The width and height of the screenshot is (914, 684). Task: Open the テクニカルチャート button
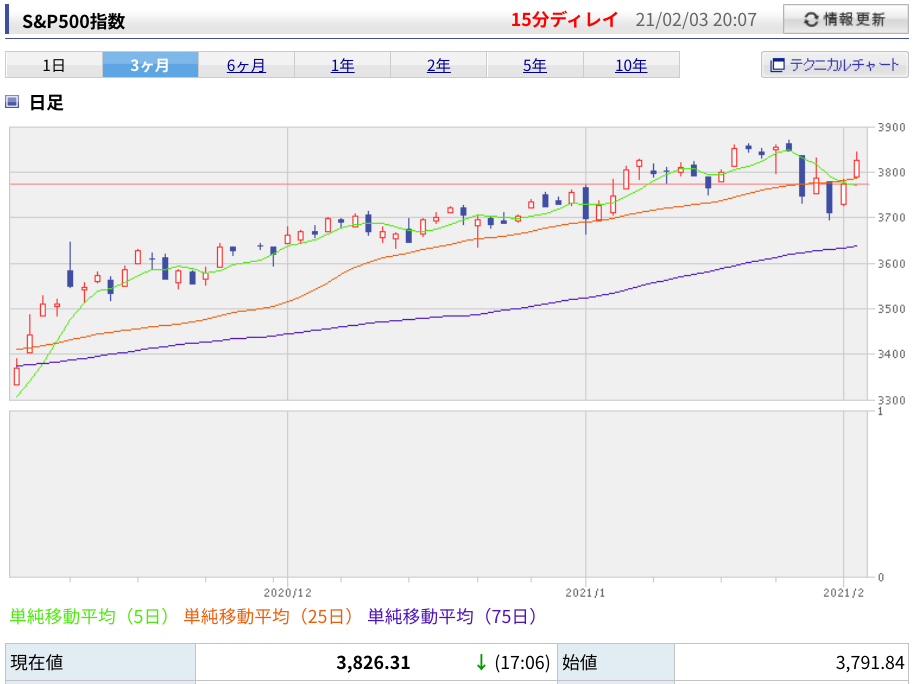point(834,64)
